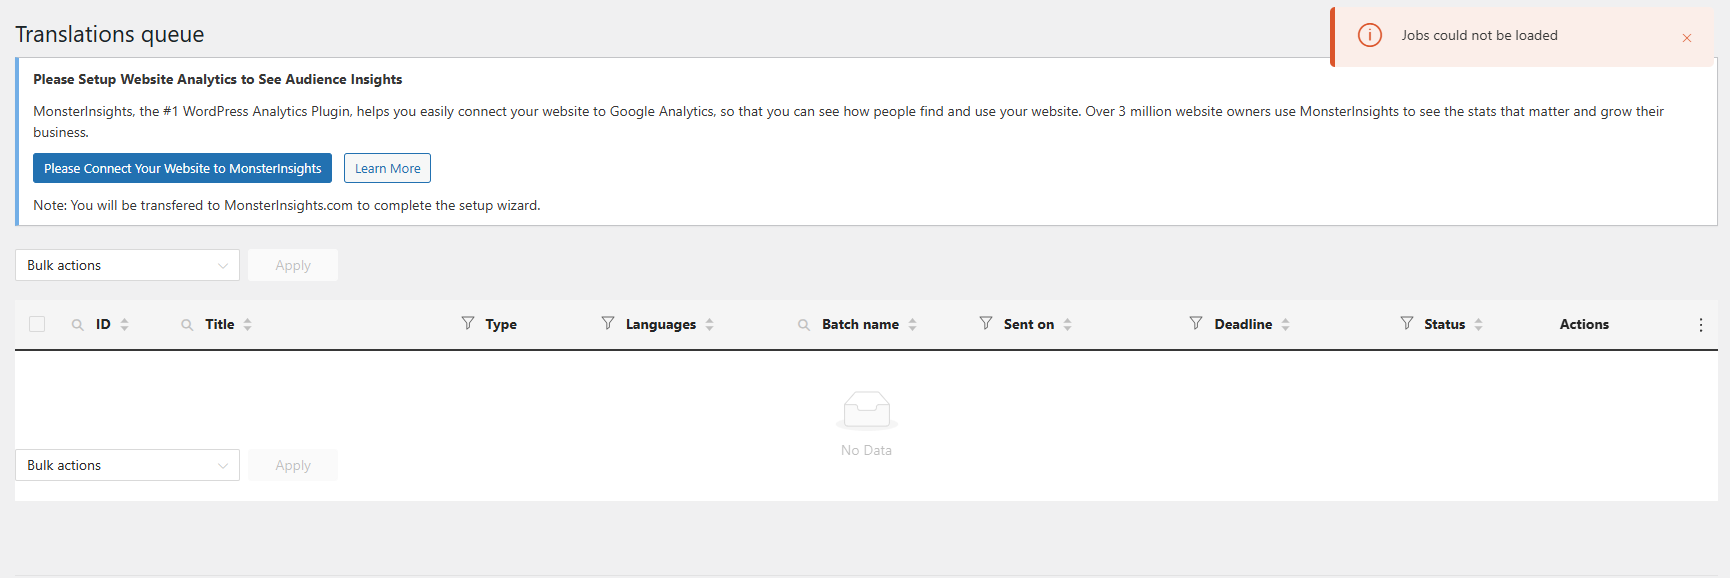
Task: Expand the top Bulk actions dropdown
Action: pos(127,265)
